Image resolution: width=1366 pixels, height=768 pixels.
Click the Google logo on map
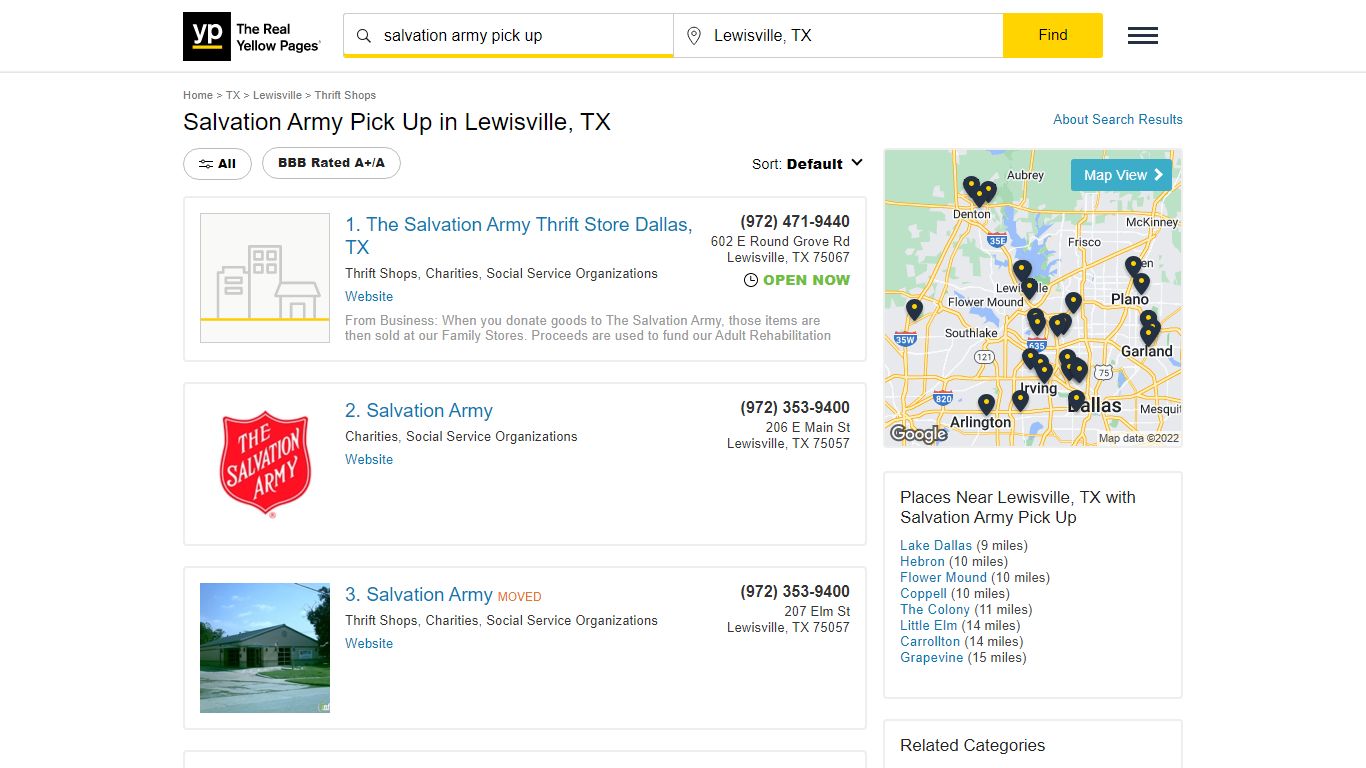[918, 434]
